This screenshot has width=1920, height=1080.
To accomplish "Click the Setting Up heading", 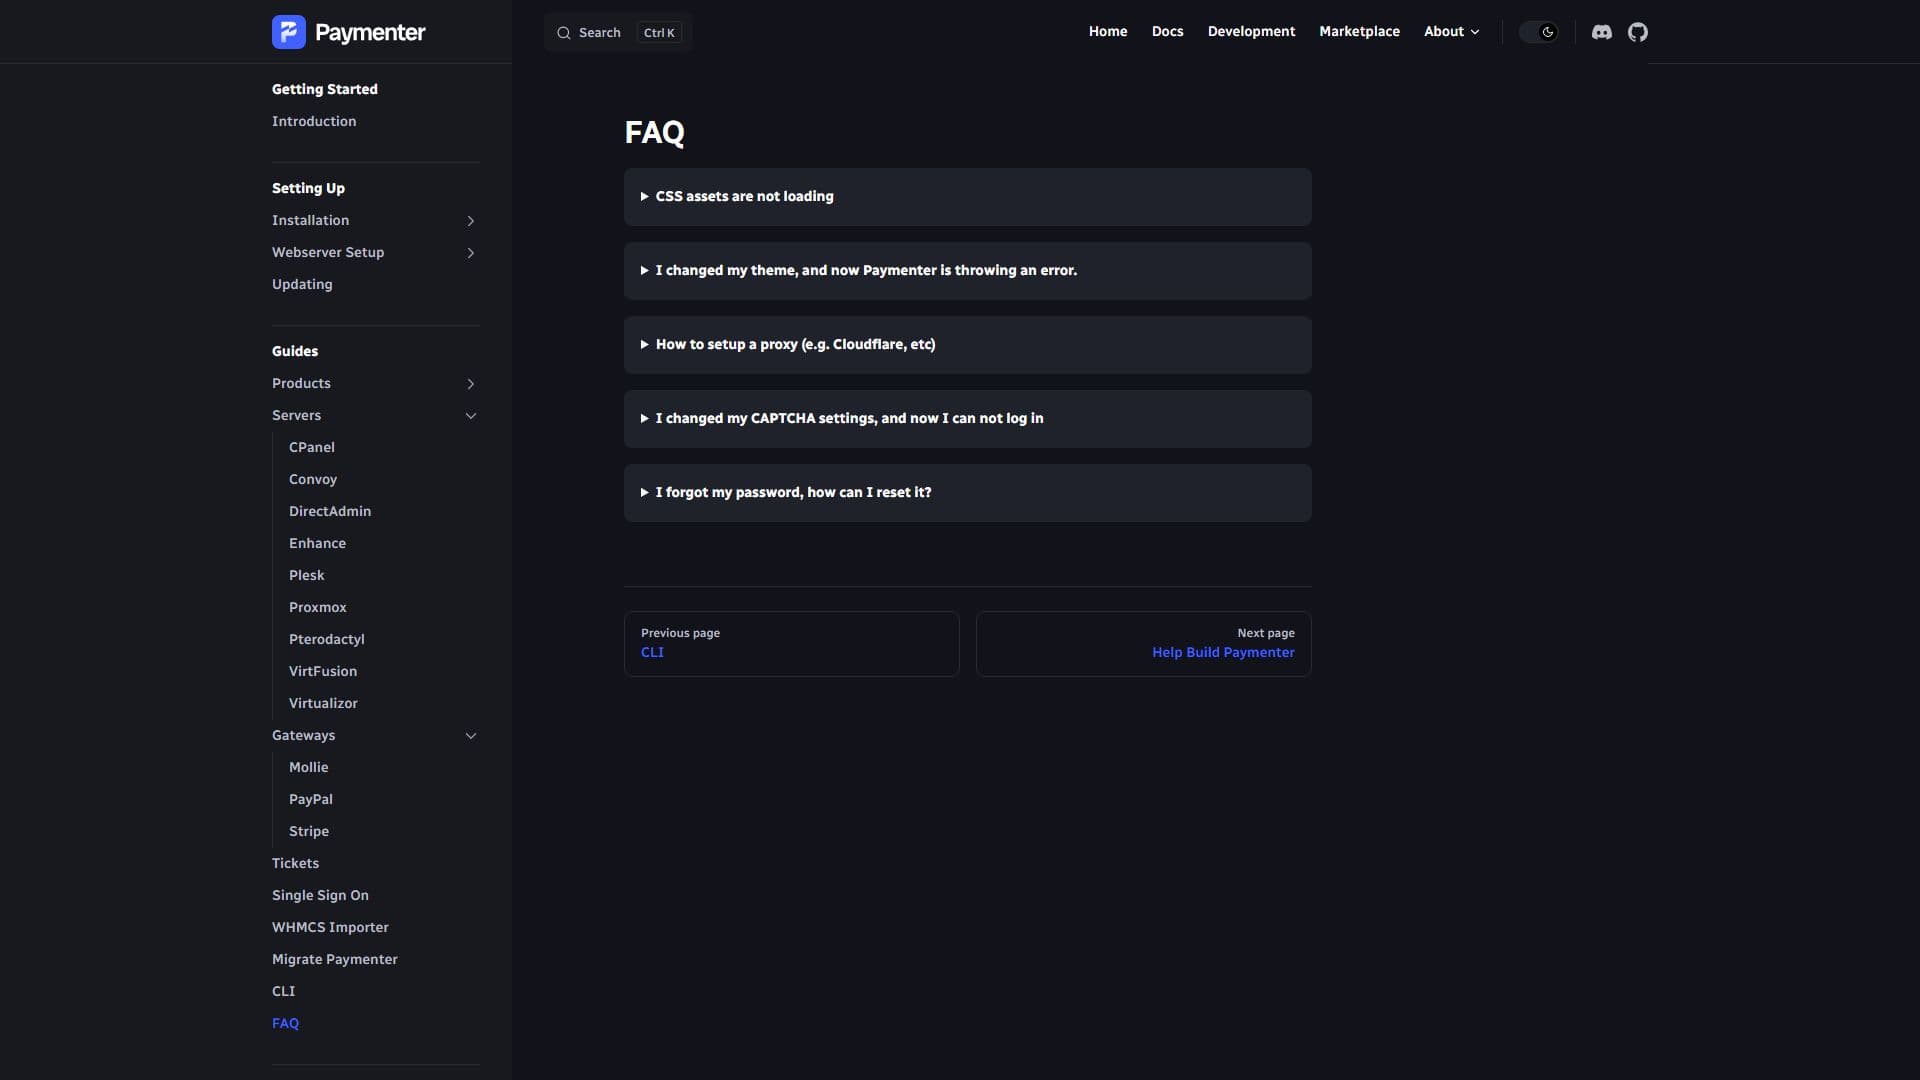I will pyautogui.click(x=308, y=188).
